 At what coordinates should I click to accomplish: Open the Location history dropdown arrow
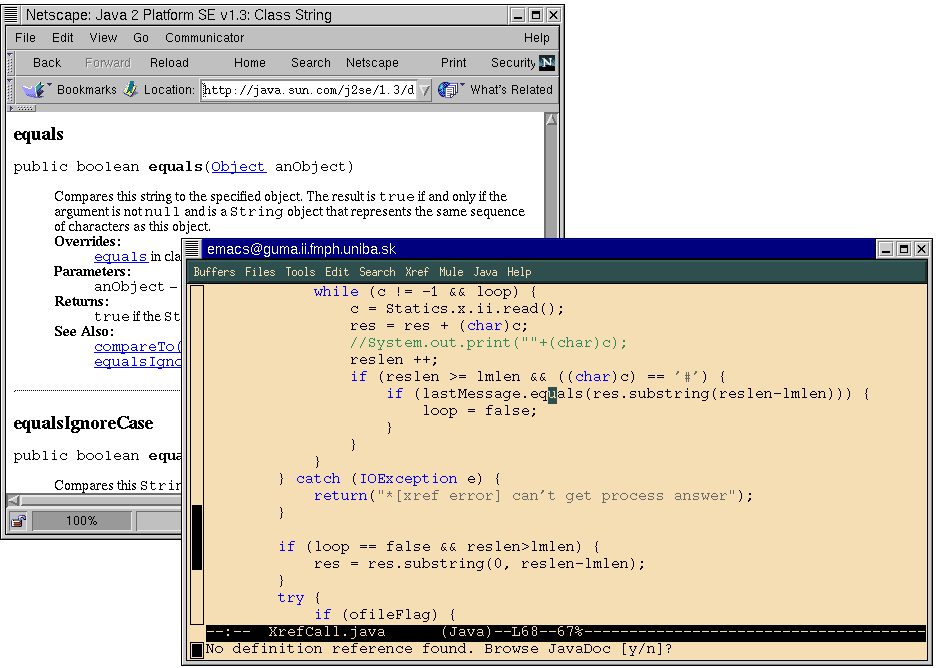(424, 90)
